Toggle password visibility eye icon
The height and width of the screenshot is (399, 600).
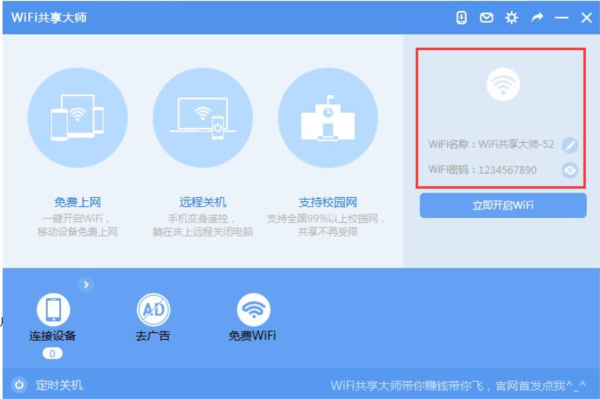tap(570, 170)
